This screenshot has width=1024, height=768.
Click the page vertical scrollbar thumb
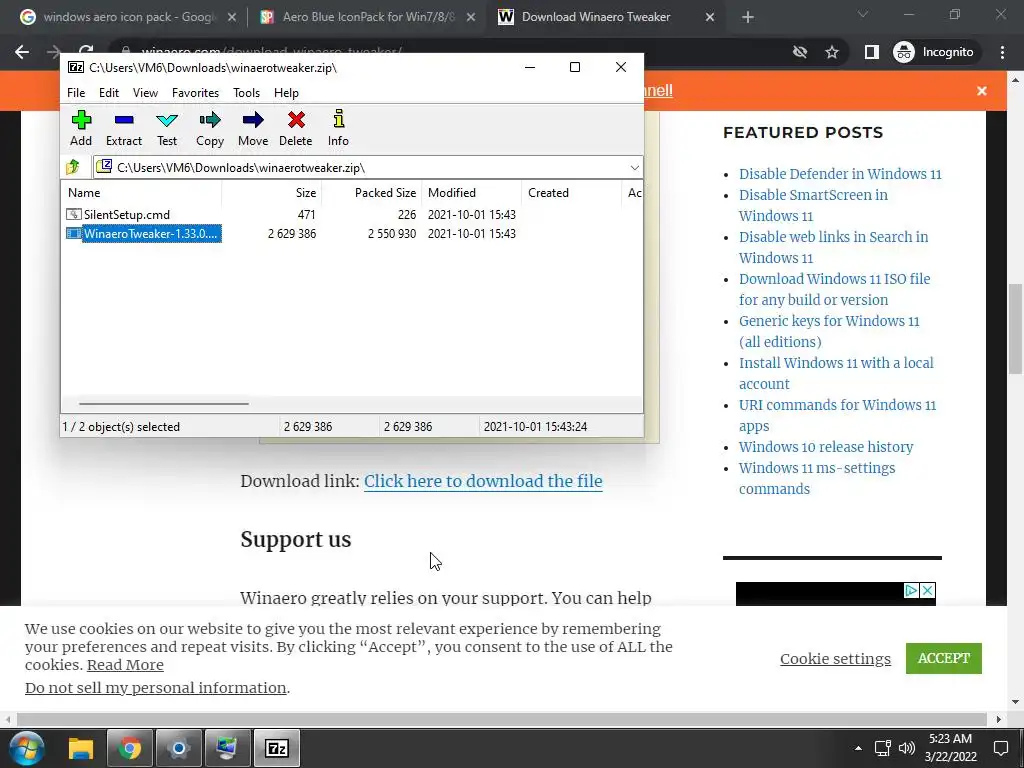[x=1015, y=328]
